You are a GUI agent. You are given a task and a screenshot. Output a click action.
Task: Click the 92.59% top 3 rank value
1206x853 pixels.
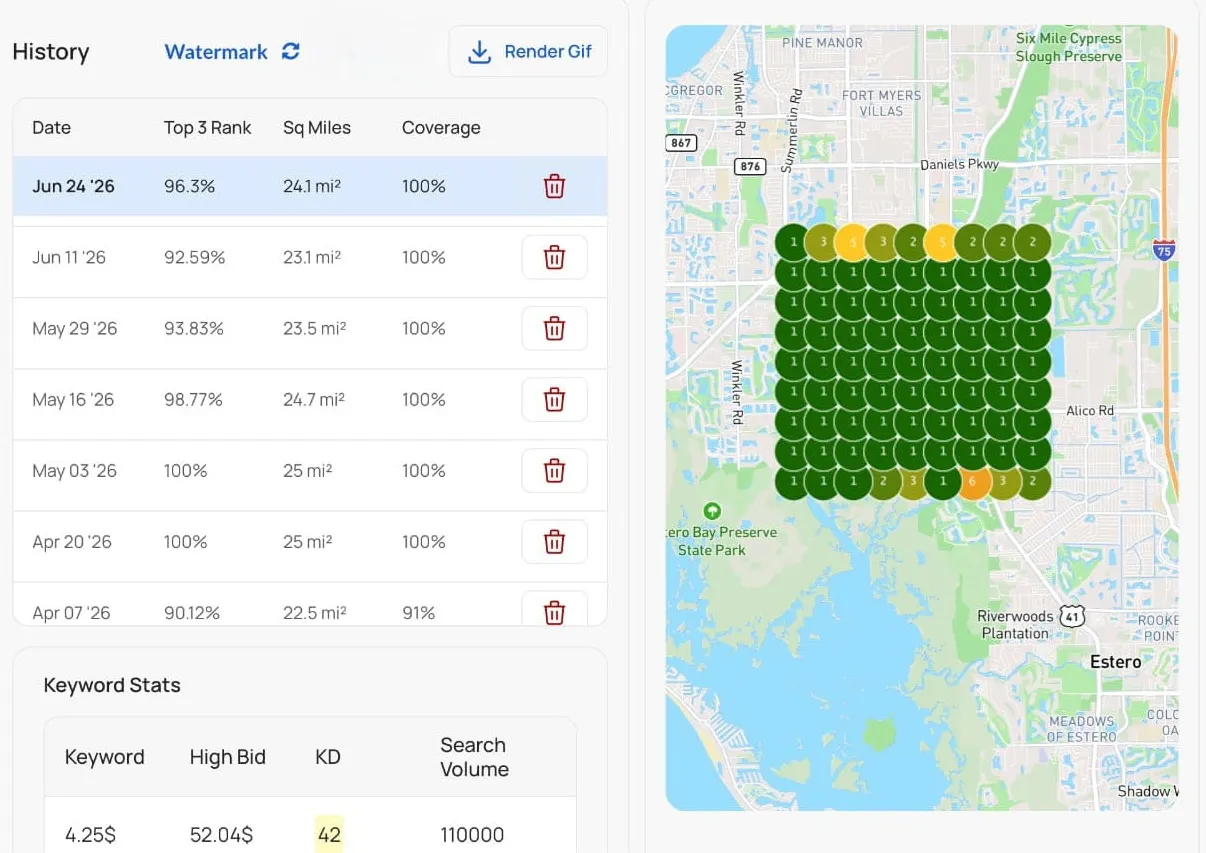pos(195,257)
